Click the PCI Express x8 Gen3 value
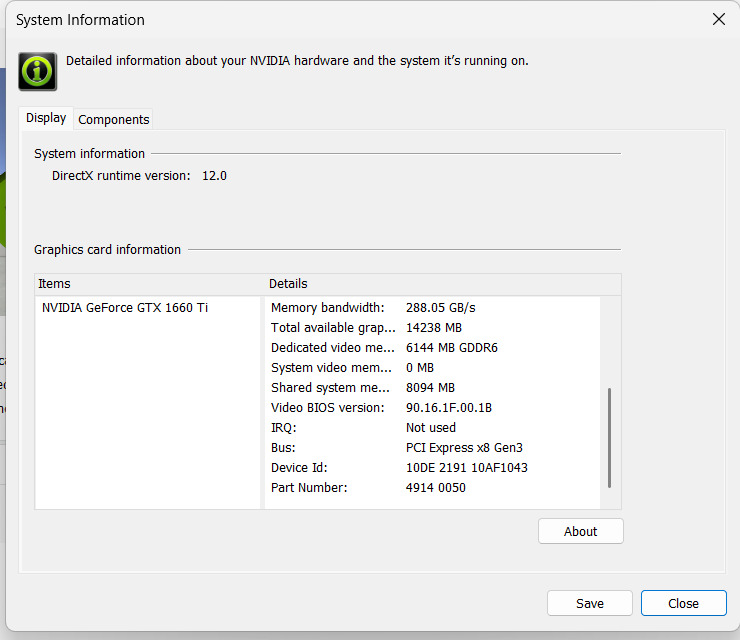Image resolution: width=740 pixels, height=640 pixels. [x=464, y=448]
